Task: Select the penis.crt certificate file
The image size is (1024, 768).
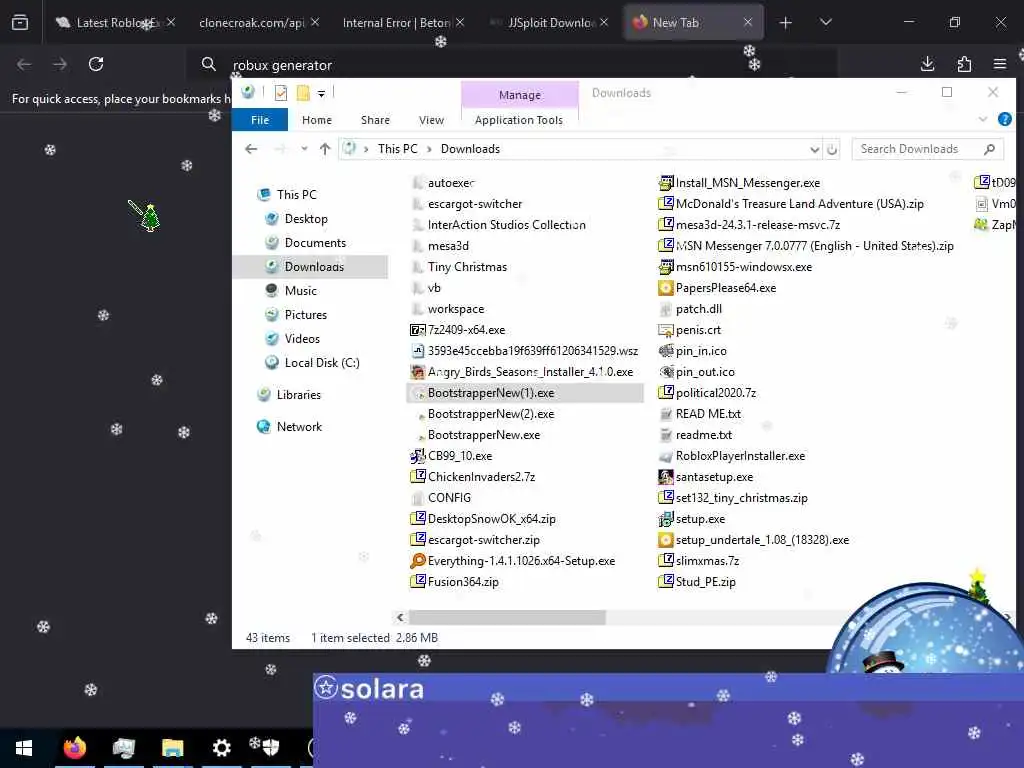Action: (x=690, y=330)
